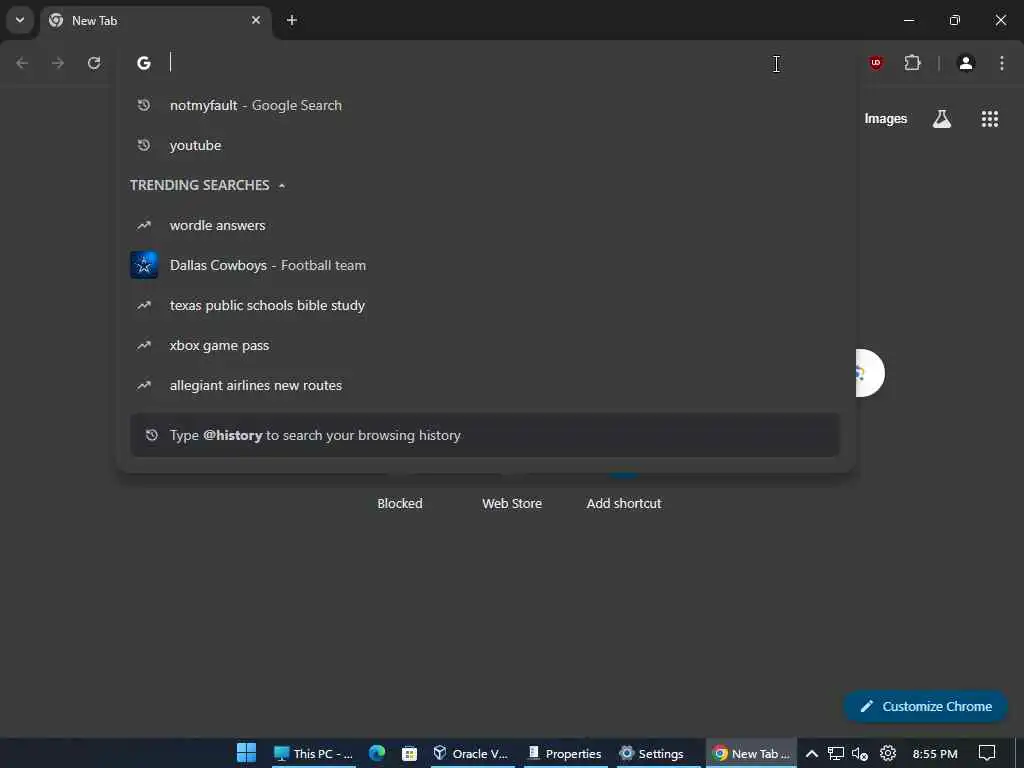Image resolution: width=1024 pixels, height=768 pixels.
Task: Open the Blocked shortcut
Action: tap(400, 504)
